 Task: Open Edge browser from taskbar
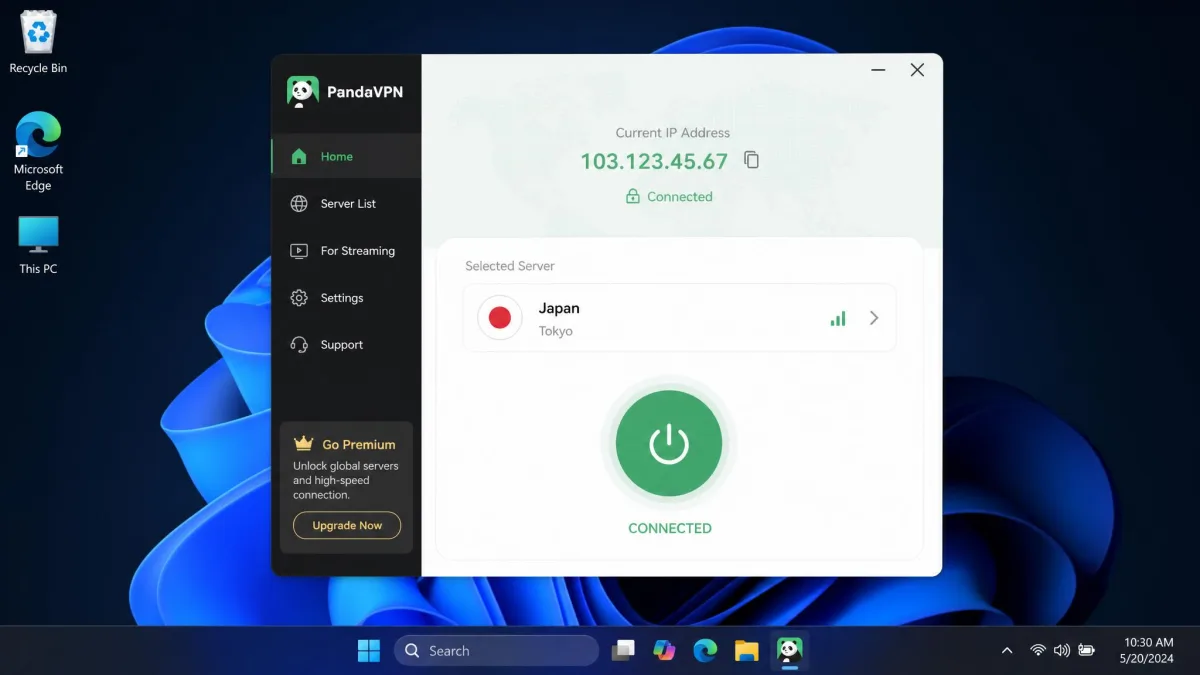point(705,651)
